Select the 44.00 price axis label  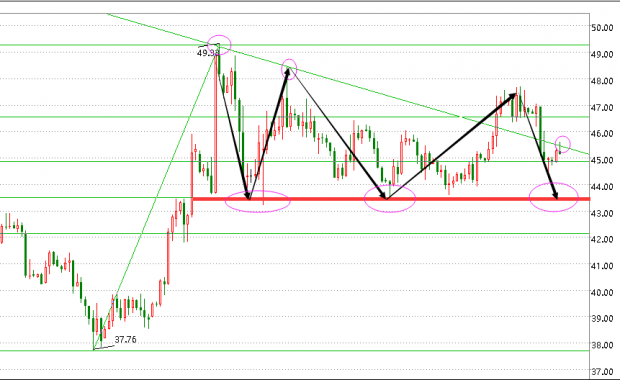point(602,187)
